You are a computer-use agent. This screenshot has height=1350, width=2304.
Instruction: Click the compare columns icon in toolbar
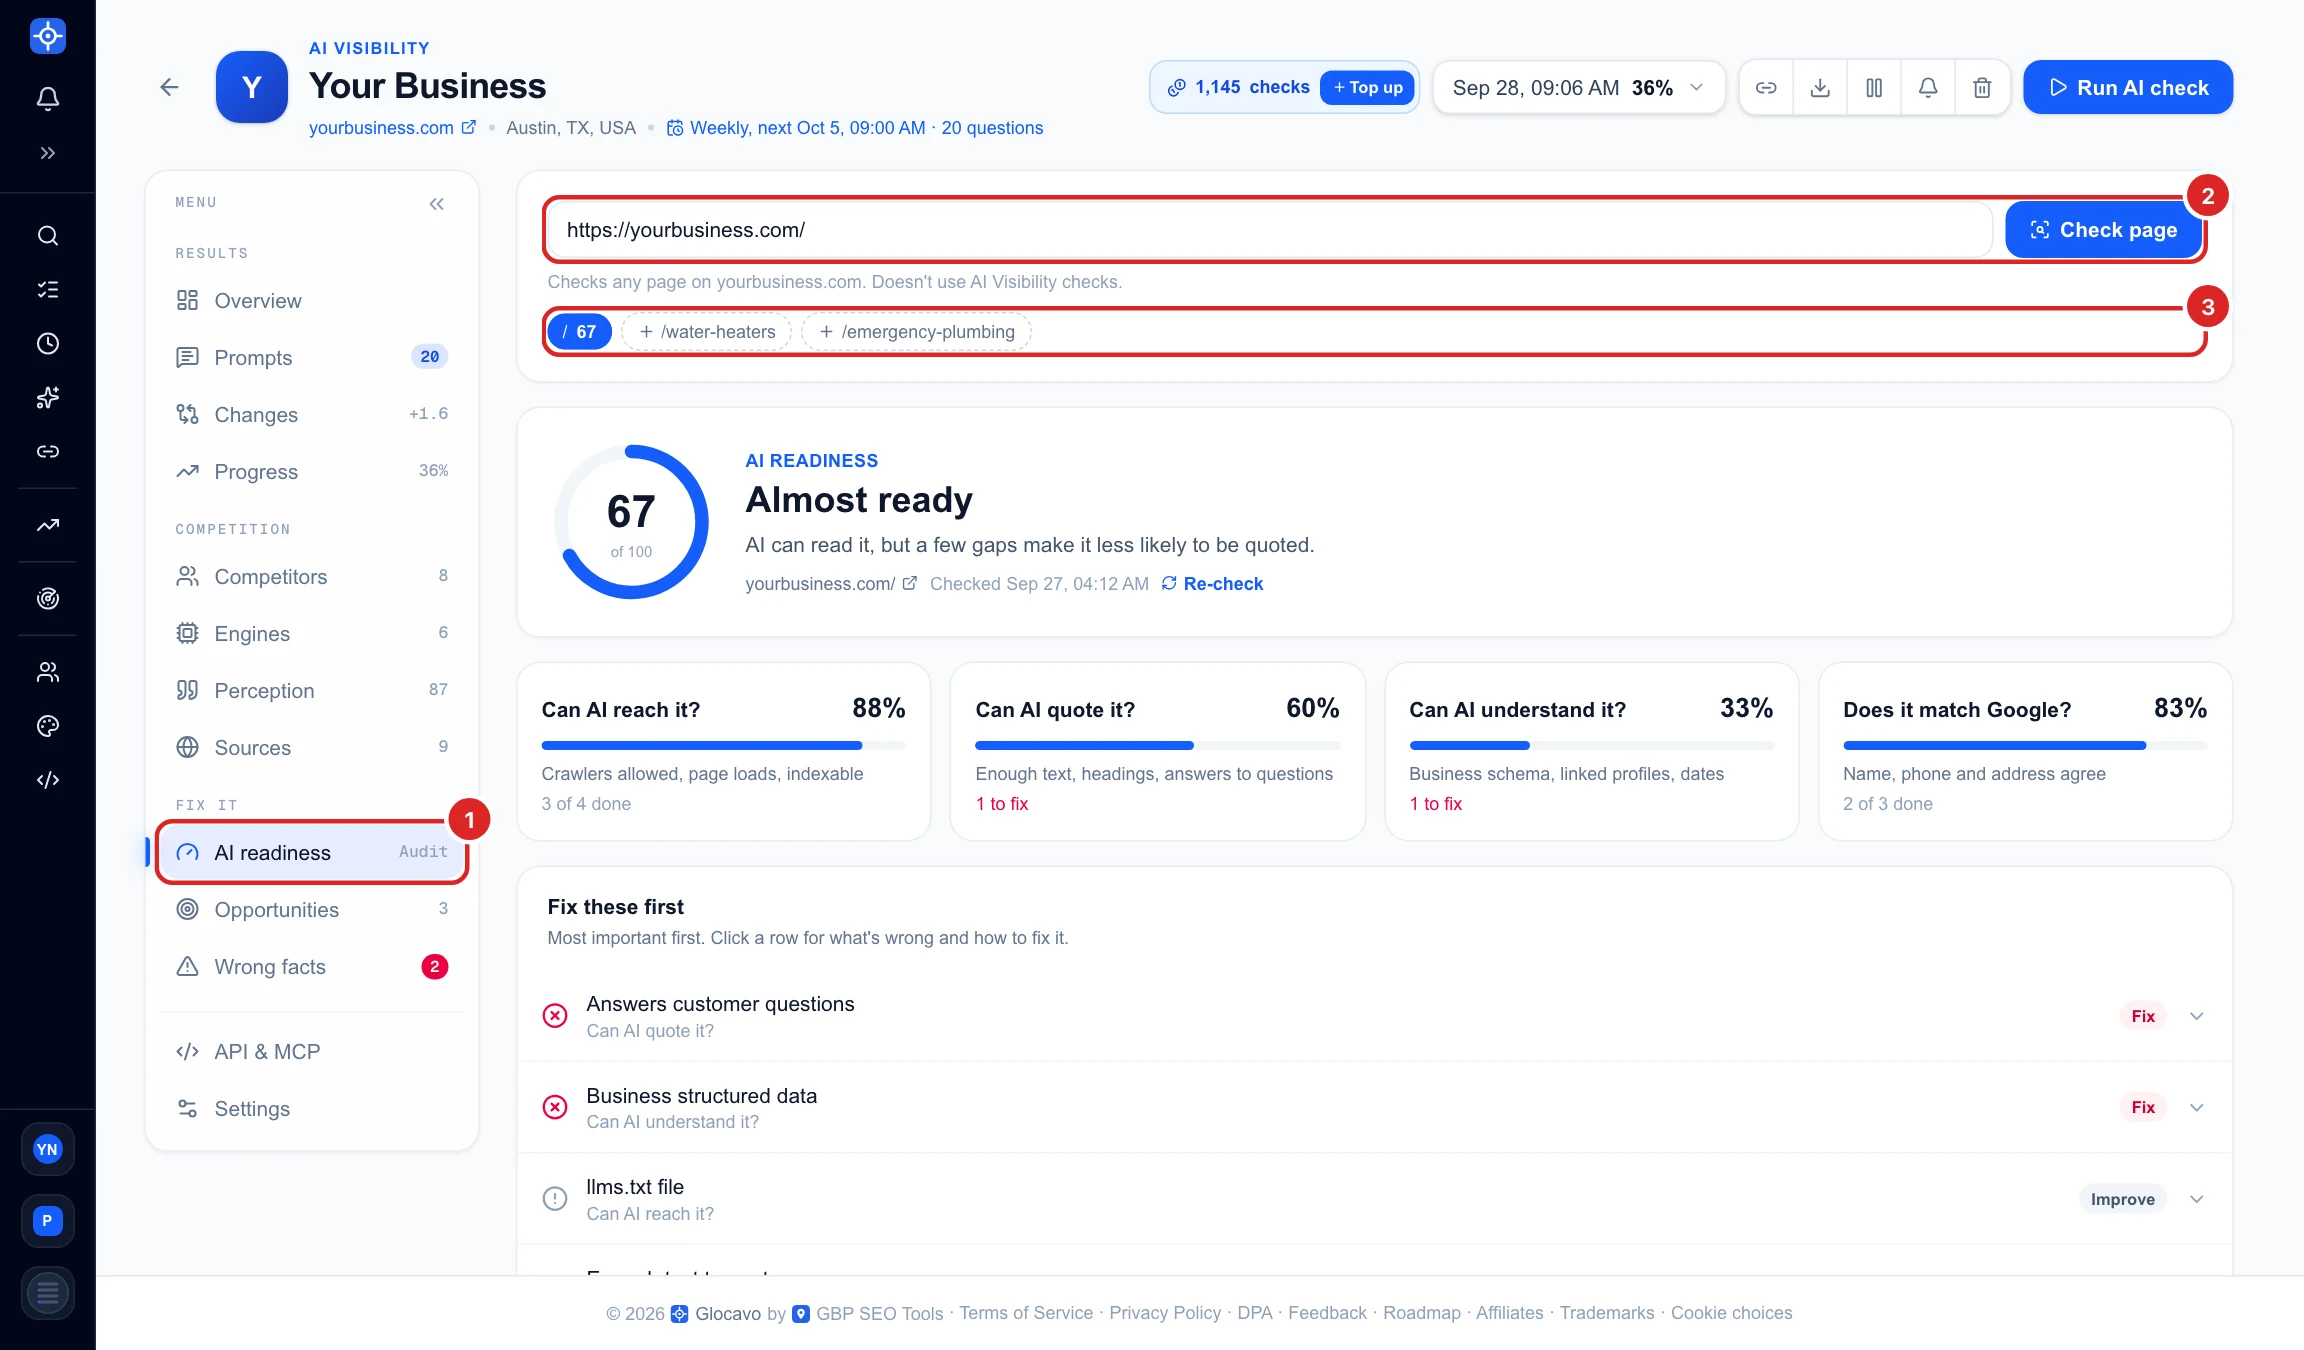(x=1874, y=87)
